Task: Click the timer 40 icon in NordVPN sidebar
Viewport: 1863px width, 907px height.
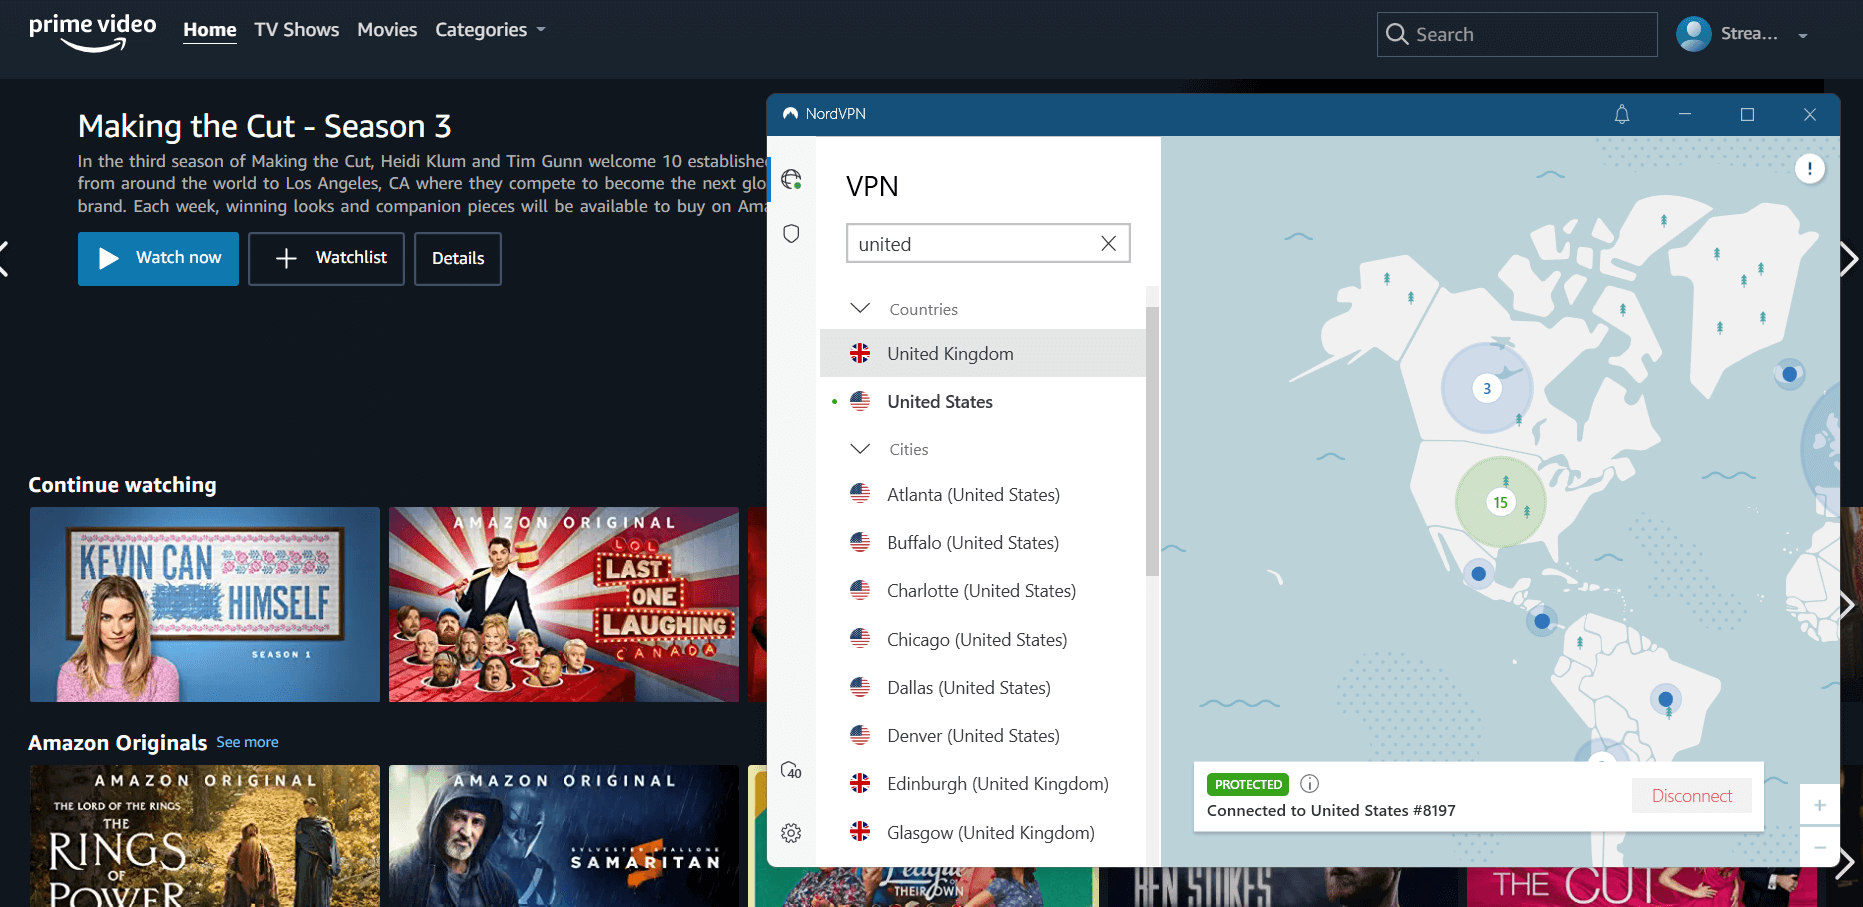Action: pos(791,770)
